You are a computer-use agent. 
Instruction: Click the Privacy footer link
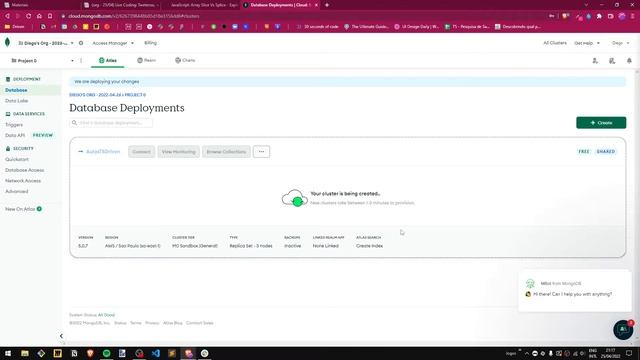tap(152, 323)
